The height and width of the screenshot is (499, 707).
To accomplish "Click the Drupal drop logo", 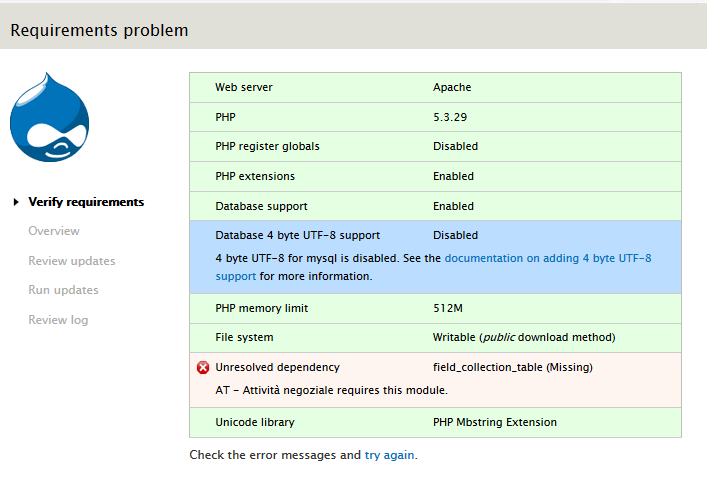I will tap(49, 117).
